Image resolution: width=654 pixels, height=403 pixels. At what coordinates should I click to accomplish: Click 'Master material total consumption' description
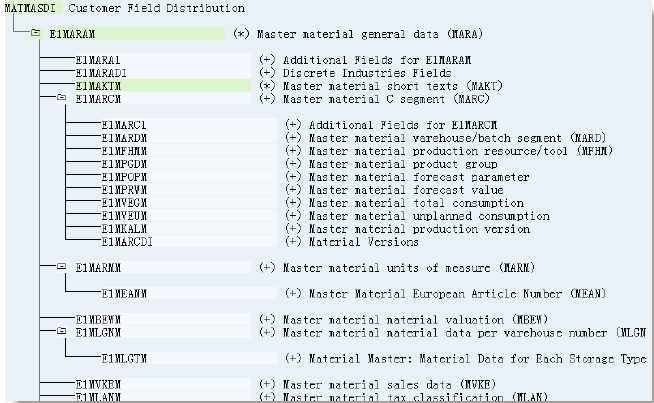(416, 202)
